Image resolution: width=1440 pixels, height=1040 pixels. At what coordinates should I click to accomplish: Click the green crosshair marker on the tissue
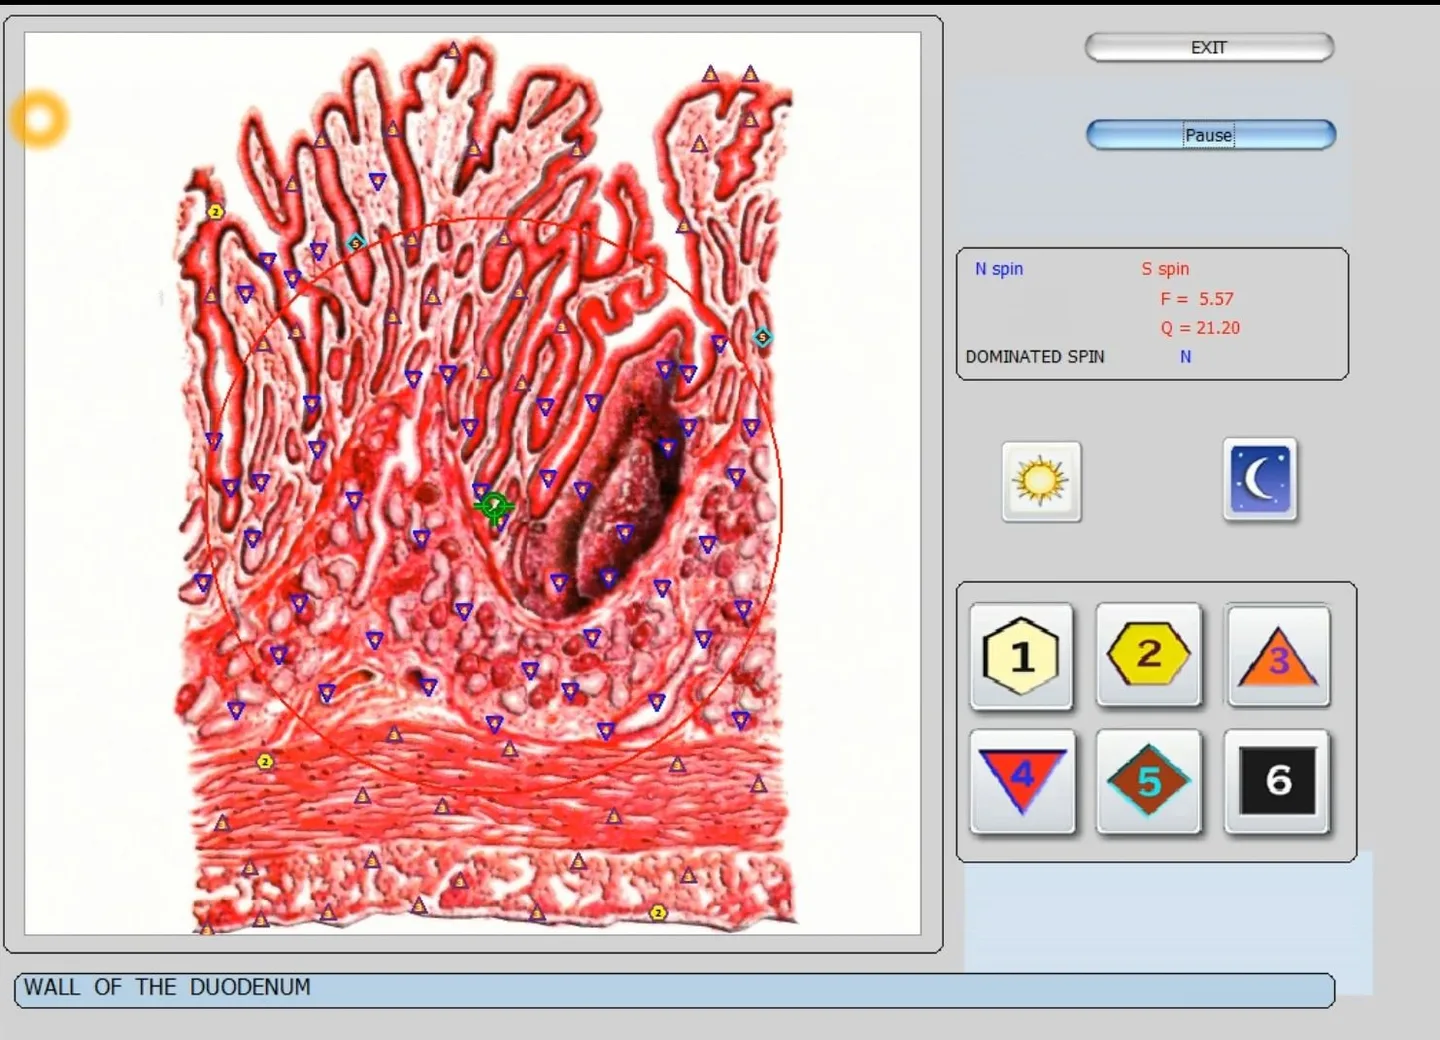tap(493, 506)
